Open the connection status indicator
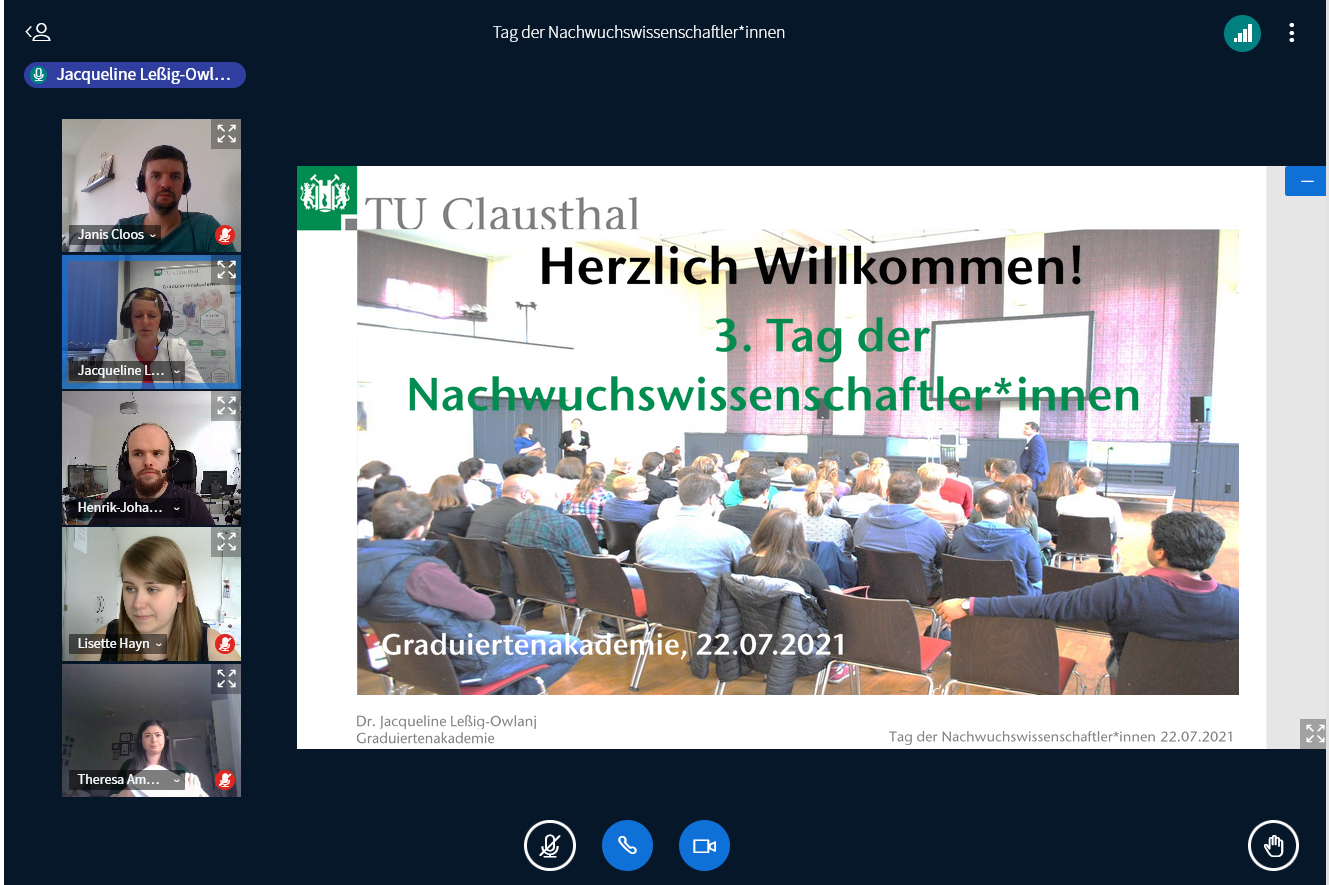 click(1242, 33)
